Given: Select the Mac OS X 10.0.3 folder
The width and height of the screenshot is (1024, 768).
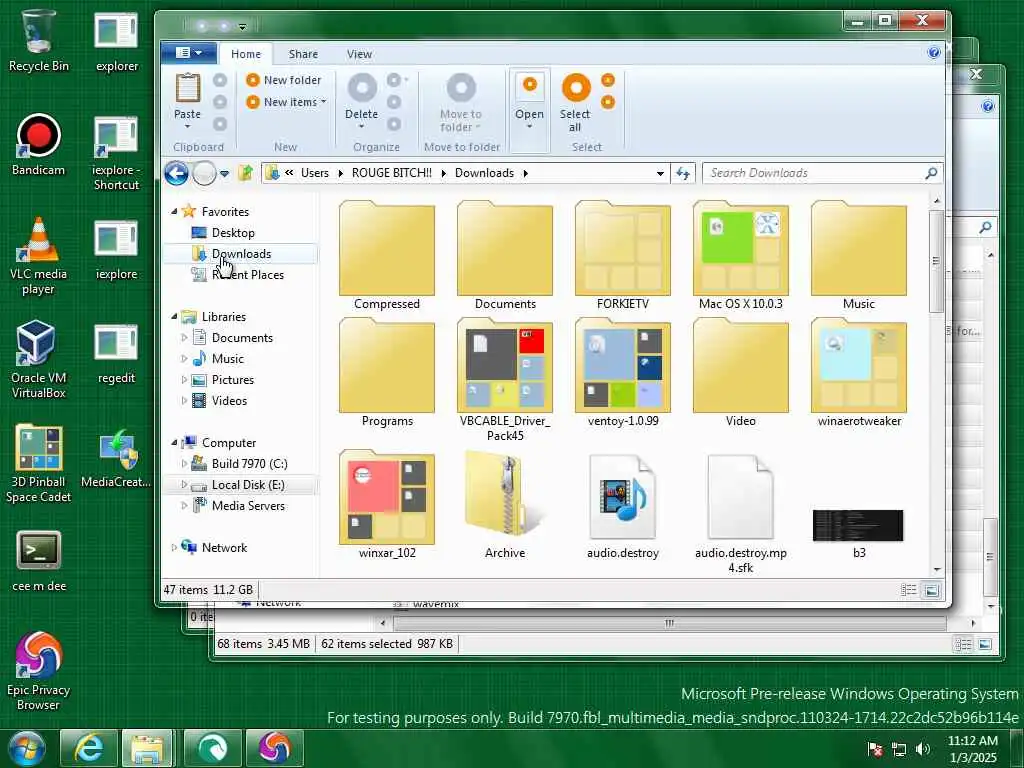Looking at the screenshot, I should pos(741,256).
